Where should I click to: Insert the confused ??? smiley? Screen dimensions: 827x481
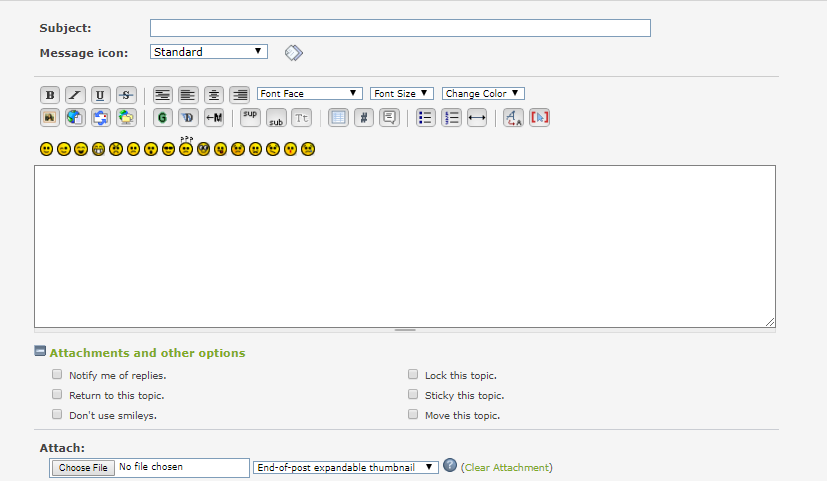point(186,147)
